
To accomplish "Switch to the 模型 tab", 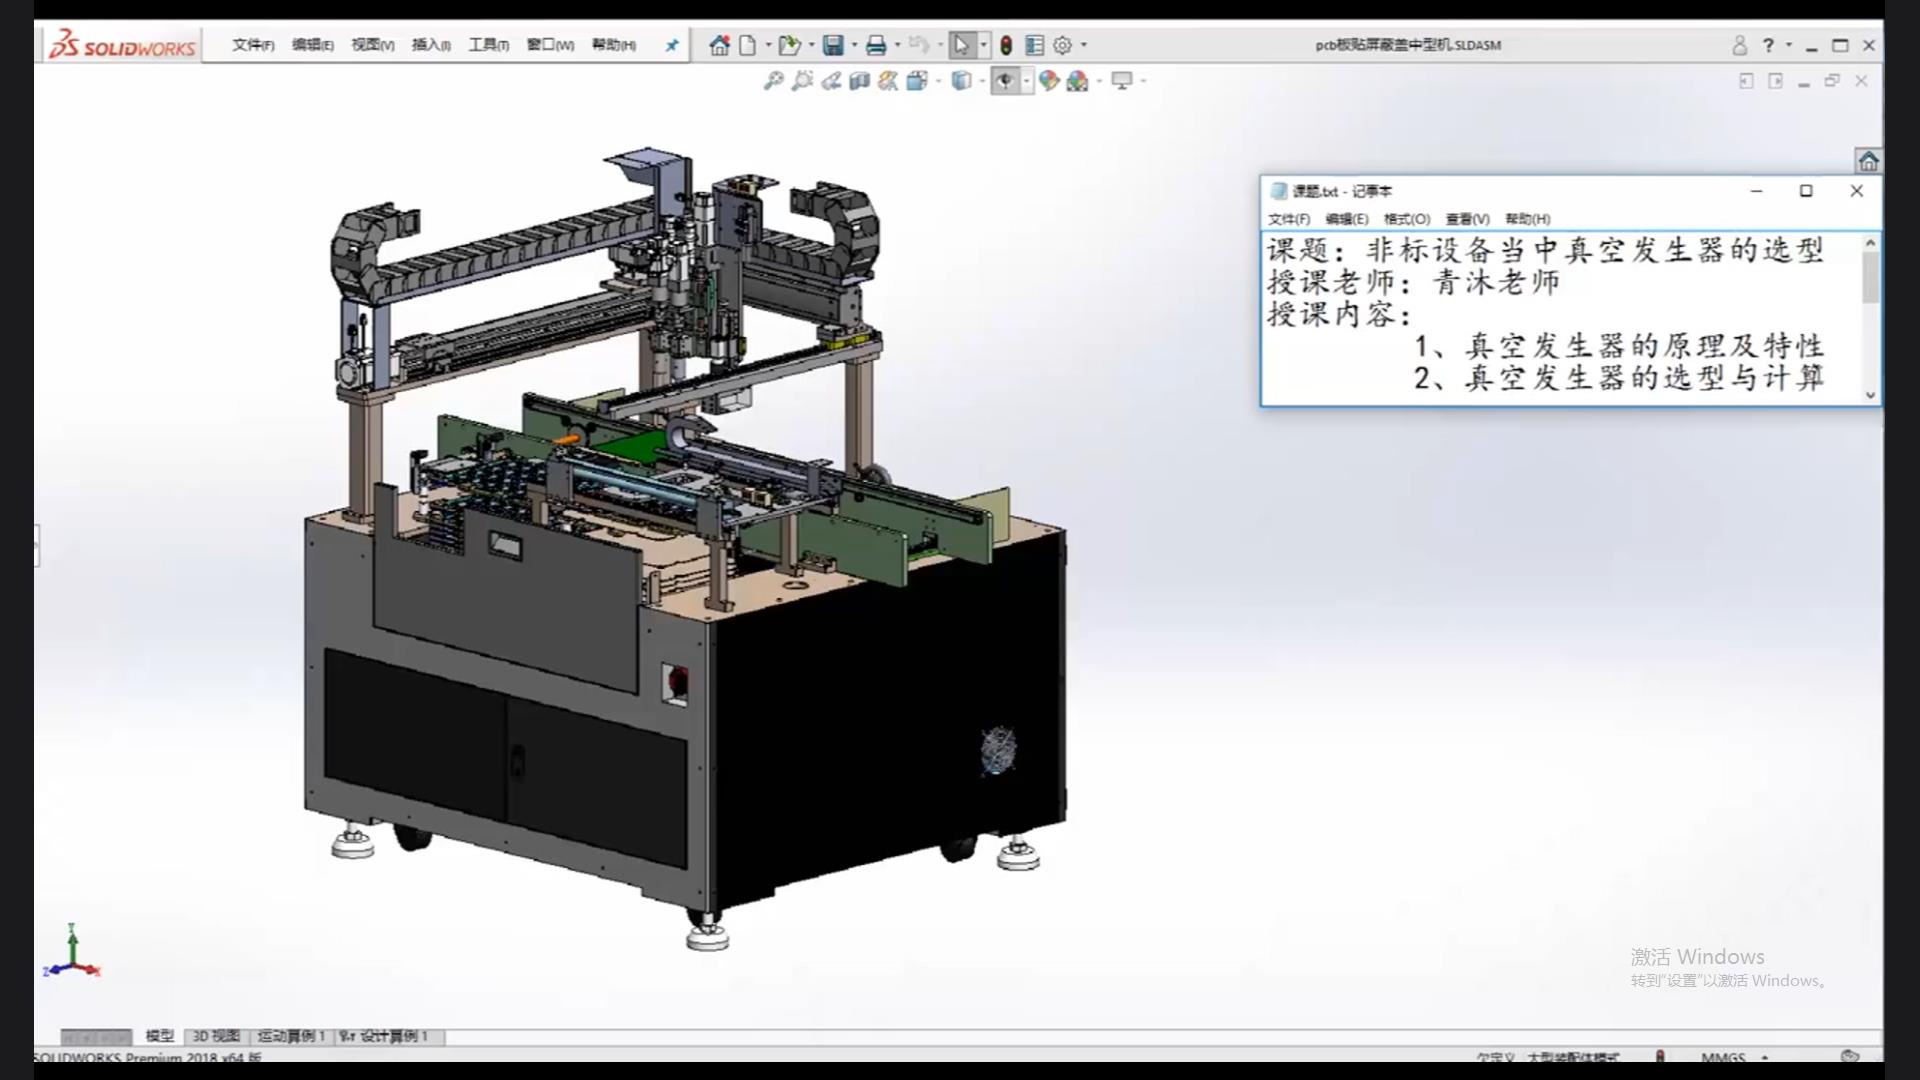I will [160, 1036].
